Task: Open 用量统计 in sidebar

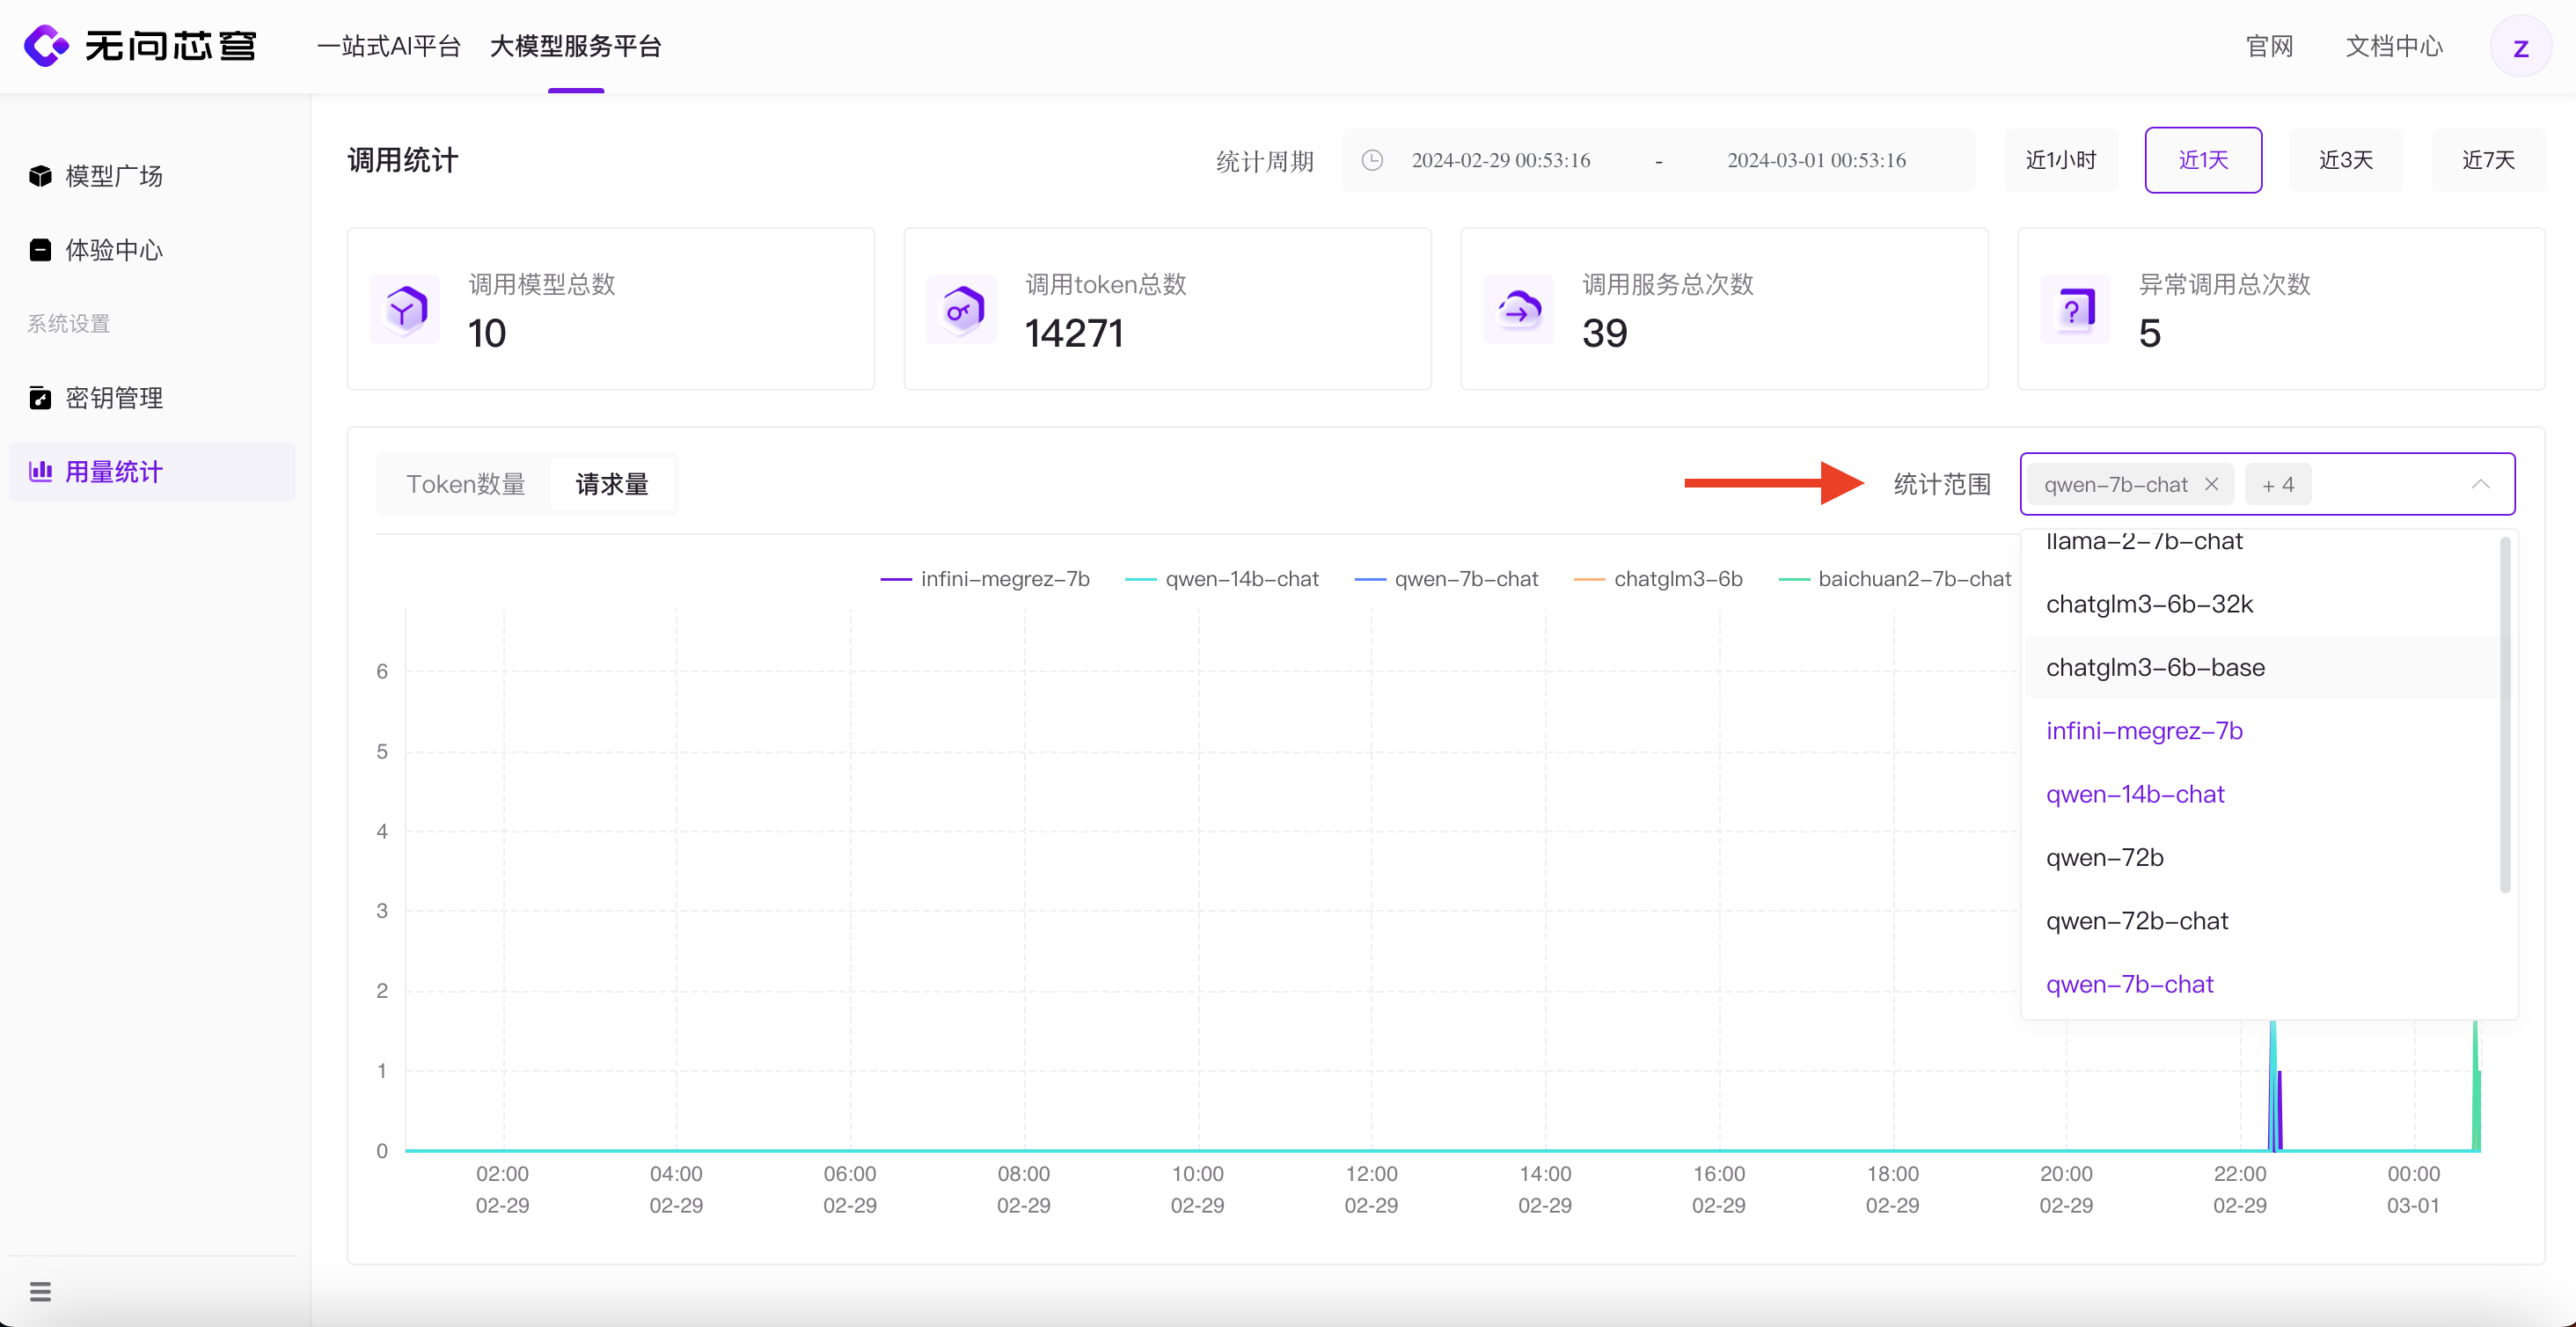Action: pos(152,471)
